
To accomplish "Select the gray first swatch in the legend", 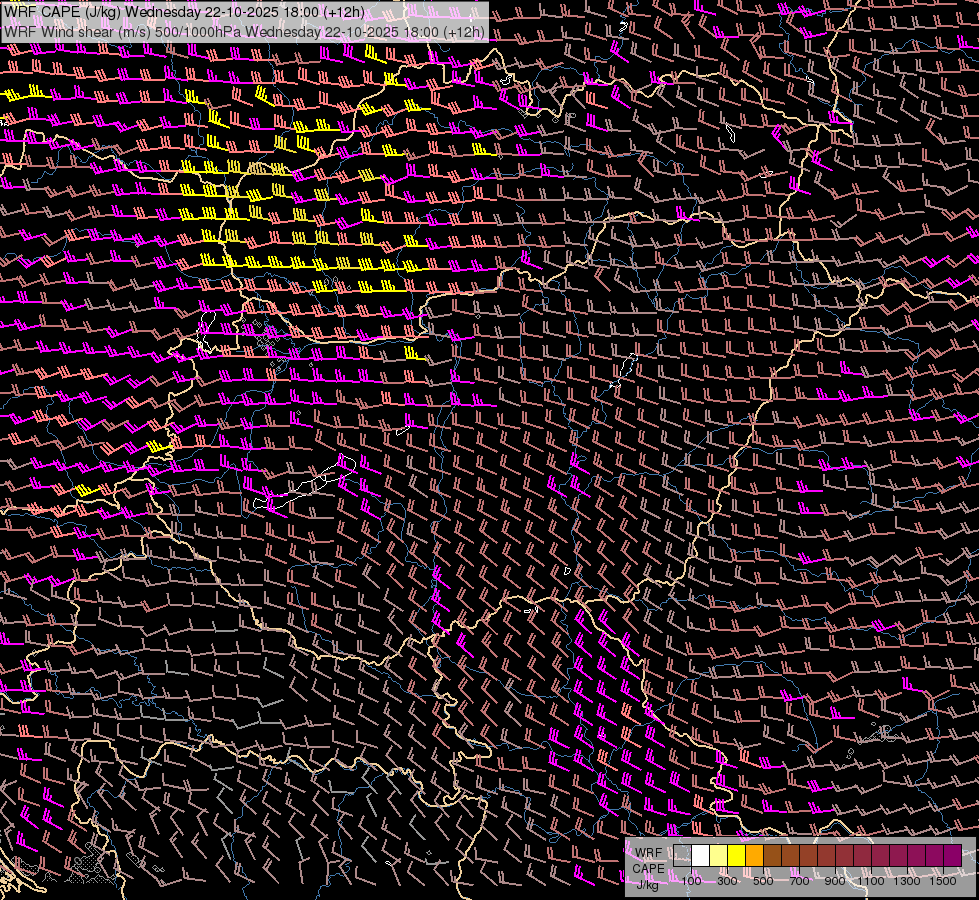I will click(682, 855).
